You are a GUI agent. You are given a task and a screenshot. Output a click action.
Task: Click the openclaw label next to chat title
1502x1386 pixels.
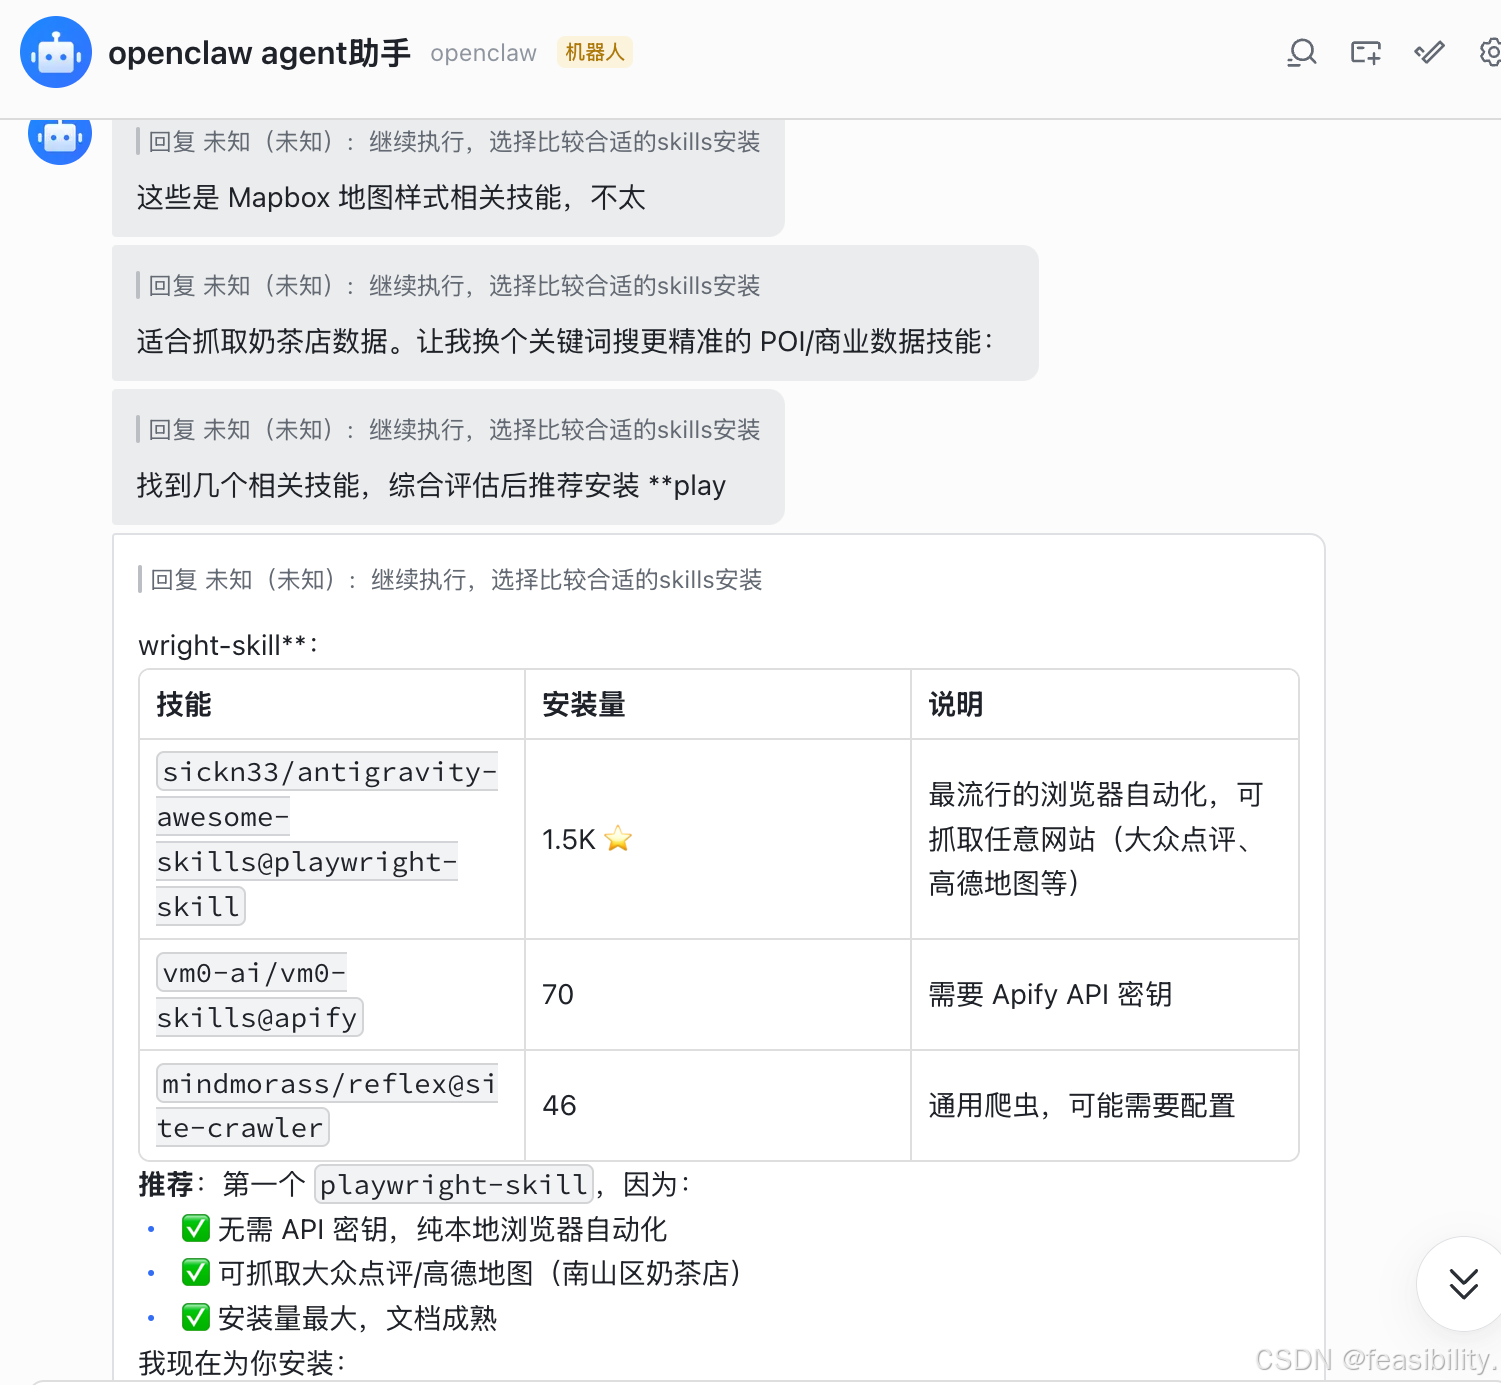point(483,53)
